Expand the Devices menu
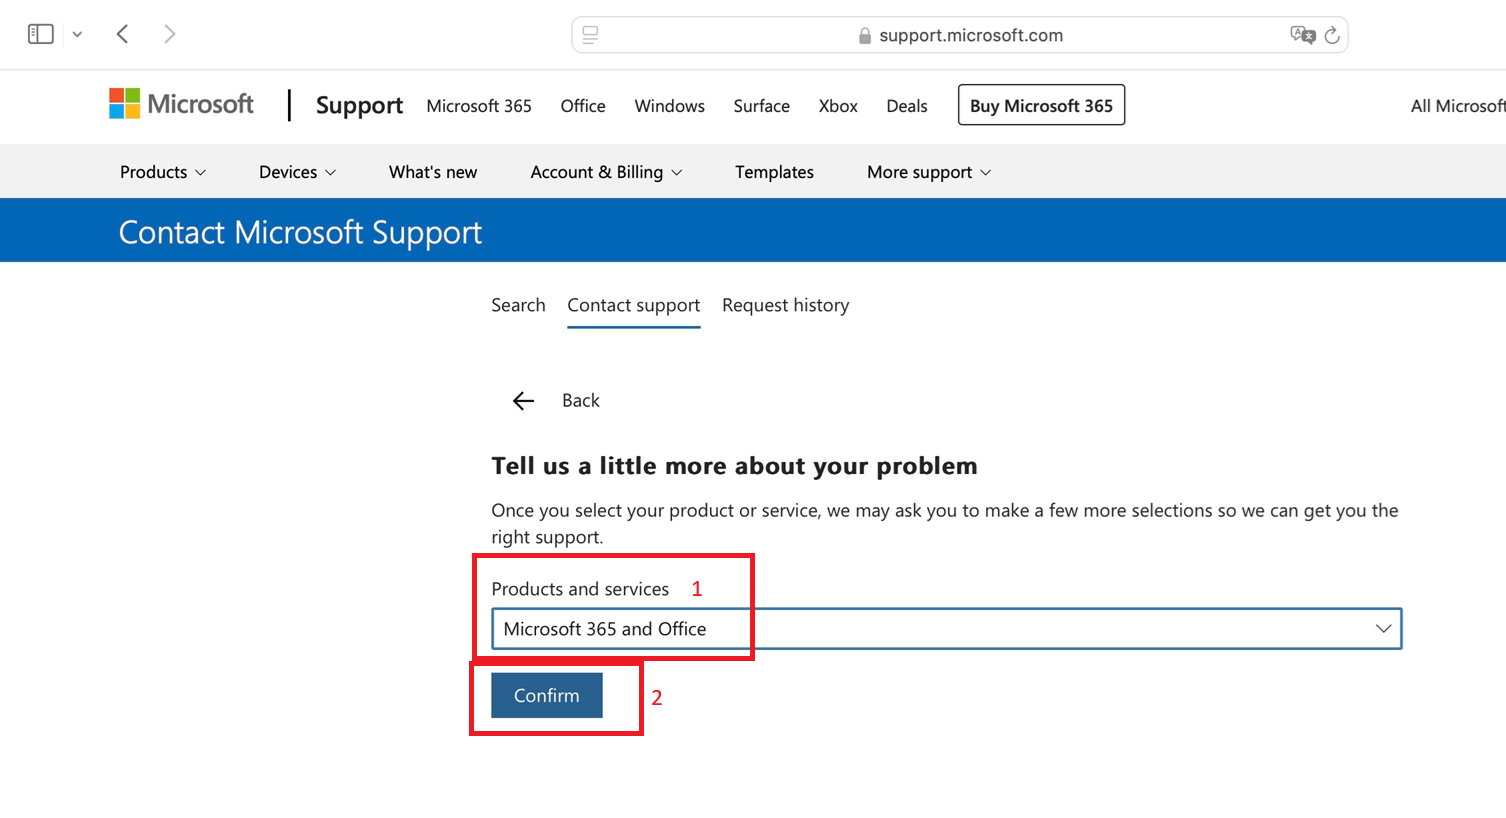This screenshot has height=818, width=1506. (297, 172)
